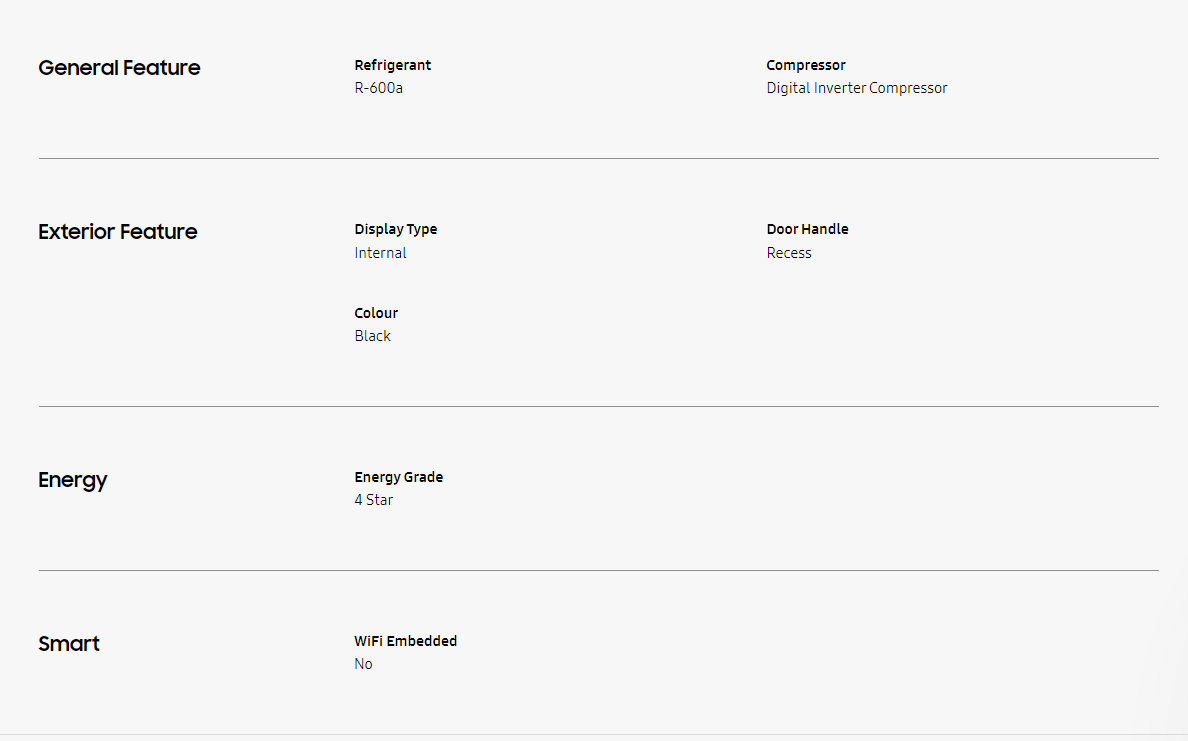Select the WiFi Embedded label
Viewport: 1188px width, 741px height.
click(x=406, y=641)
